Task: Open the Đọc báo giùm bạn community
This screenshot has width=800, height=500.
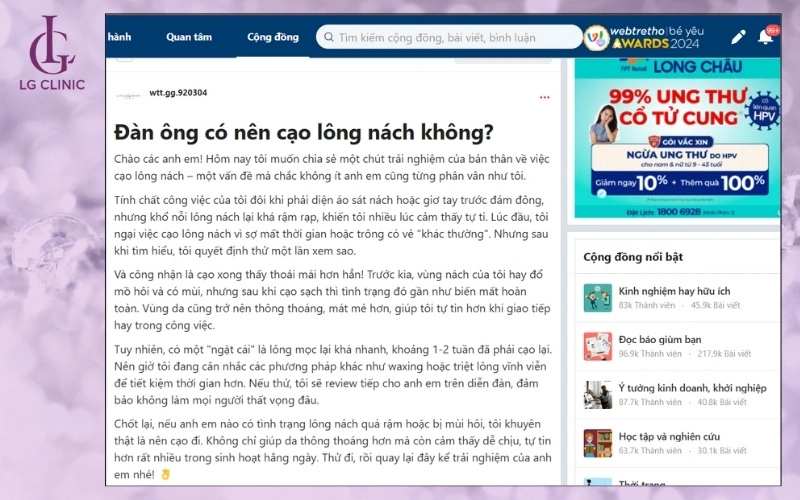Action: (660, 339)
